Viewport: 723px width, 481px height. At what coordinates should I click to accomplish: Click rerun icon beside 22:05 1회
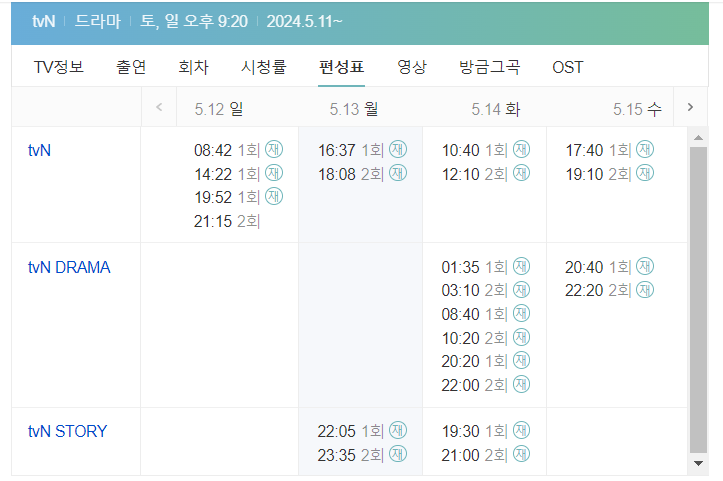point(398,430)
